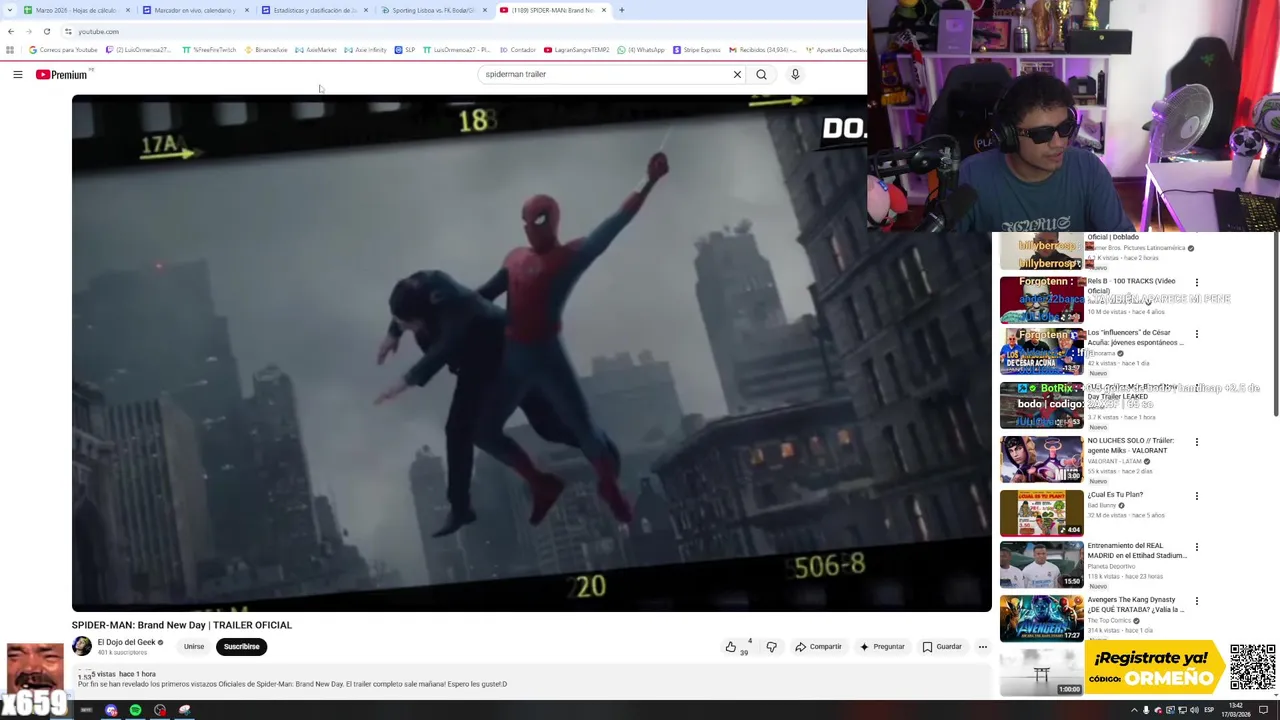Image resolution: width=1280 pixels, height=720 pixels.
Task: Open the Contador bookmark
Action: [x=517, y=49]
